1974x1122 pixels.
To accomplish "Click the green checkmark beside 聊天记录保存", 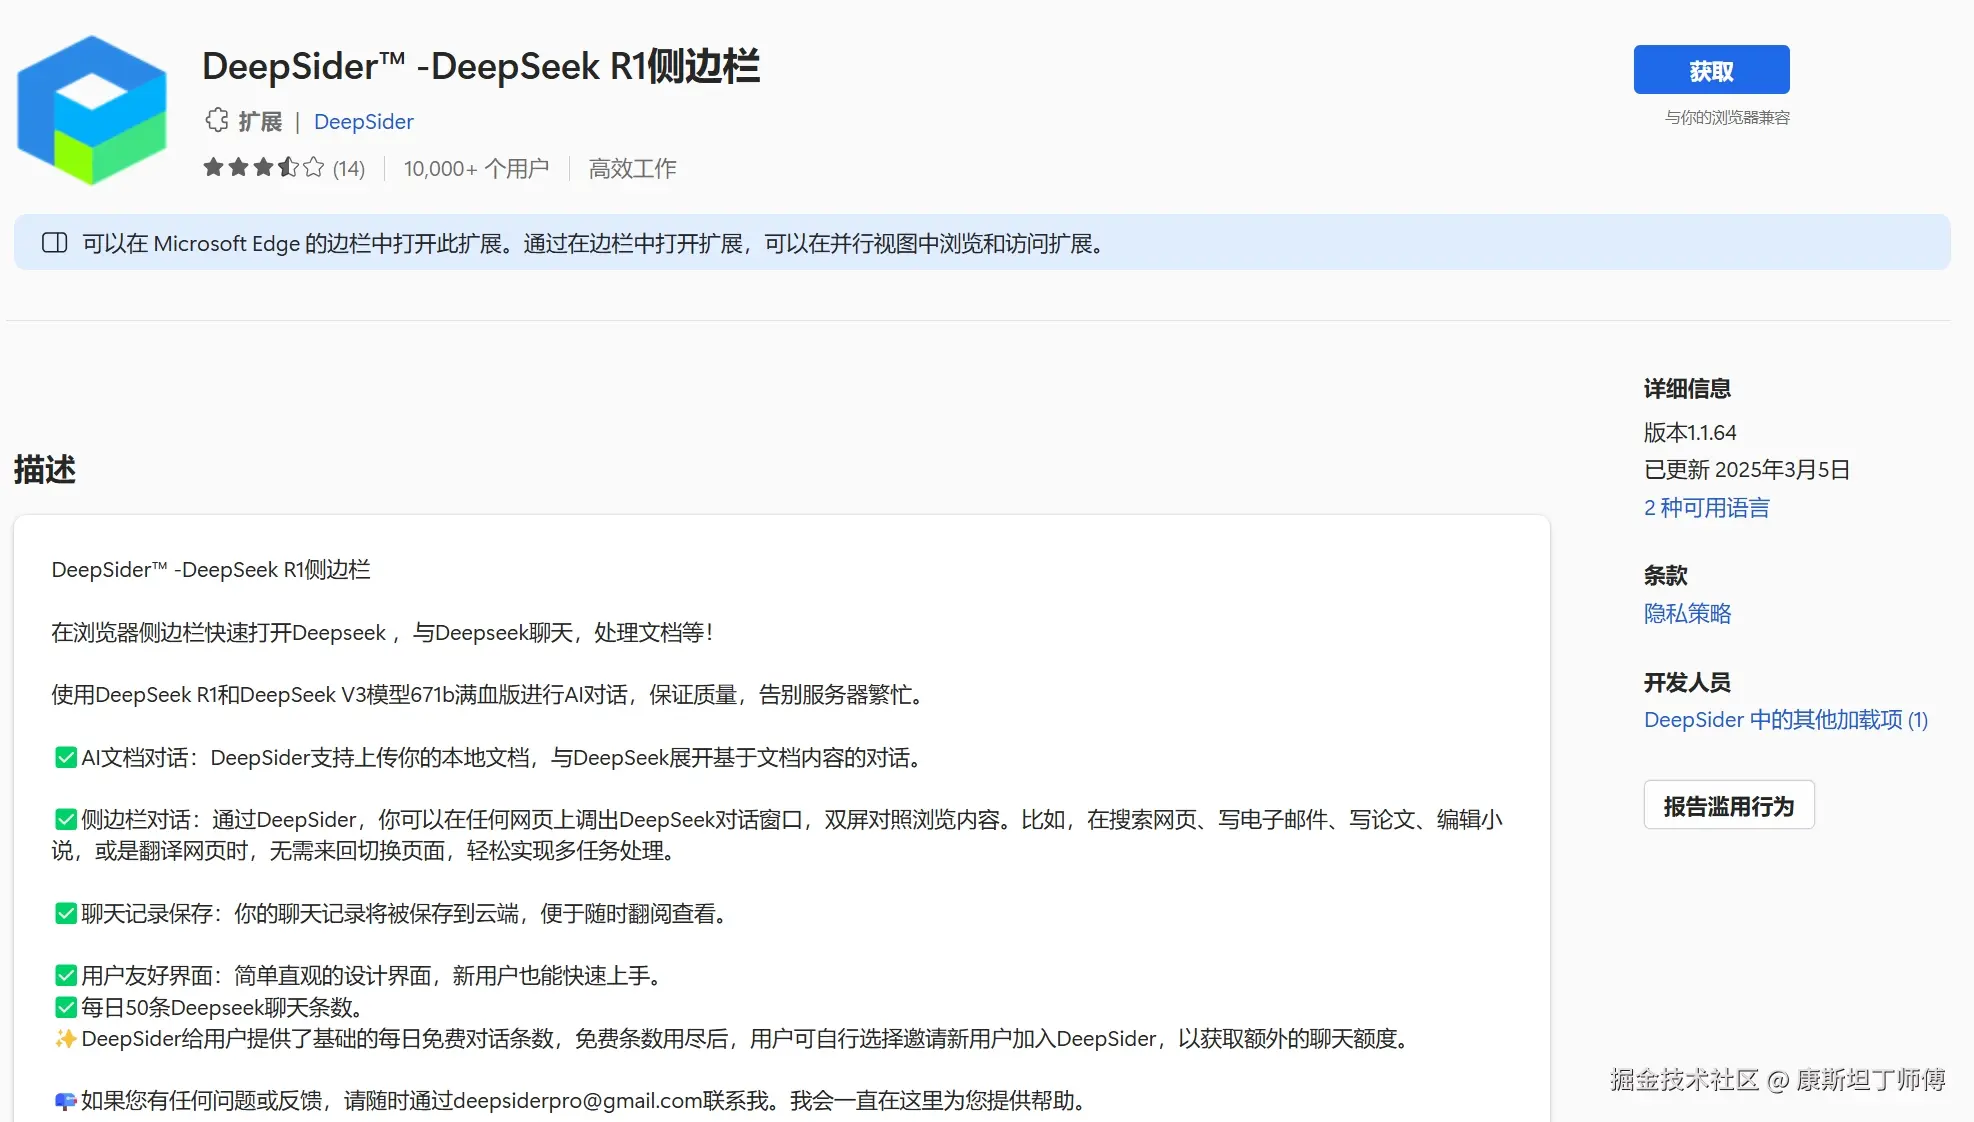I will [x=64, y=913].
